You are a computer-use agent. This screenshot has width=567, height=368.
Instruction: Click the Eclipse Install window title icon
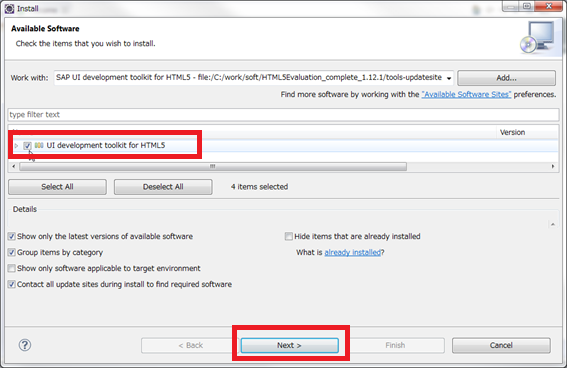tap(9, 8)
